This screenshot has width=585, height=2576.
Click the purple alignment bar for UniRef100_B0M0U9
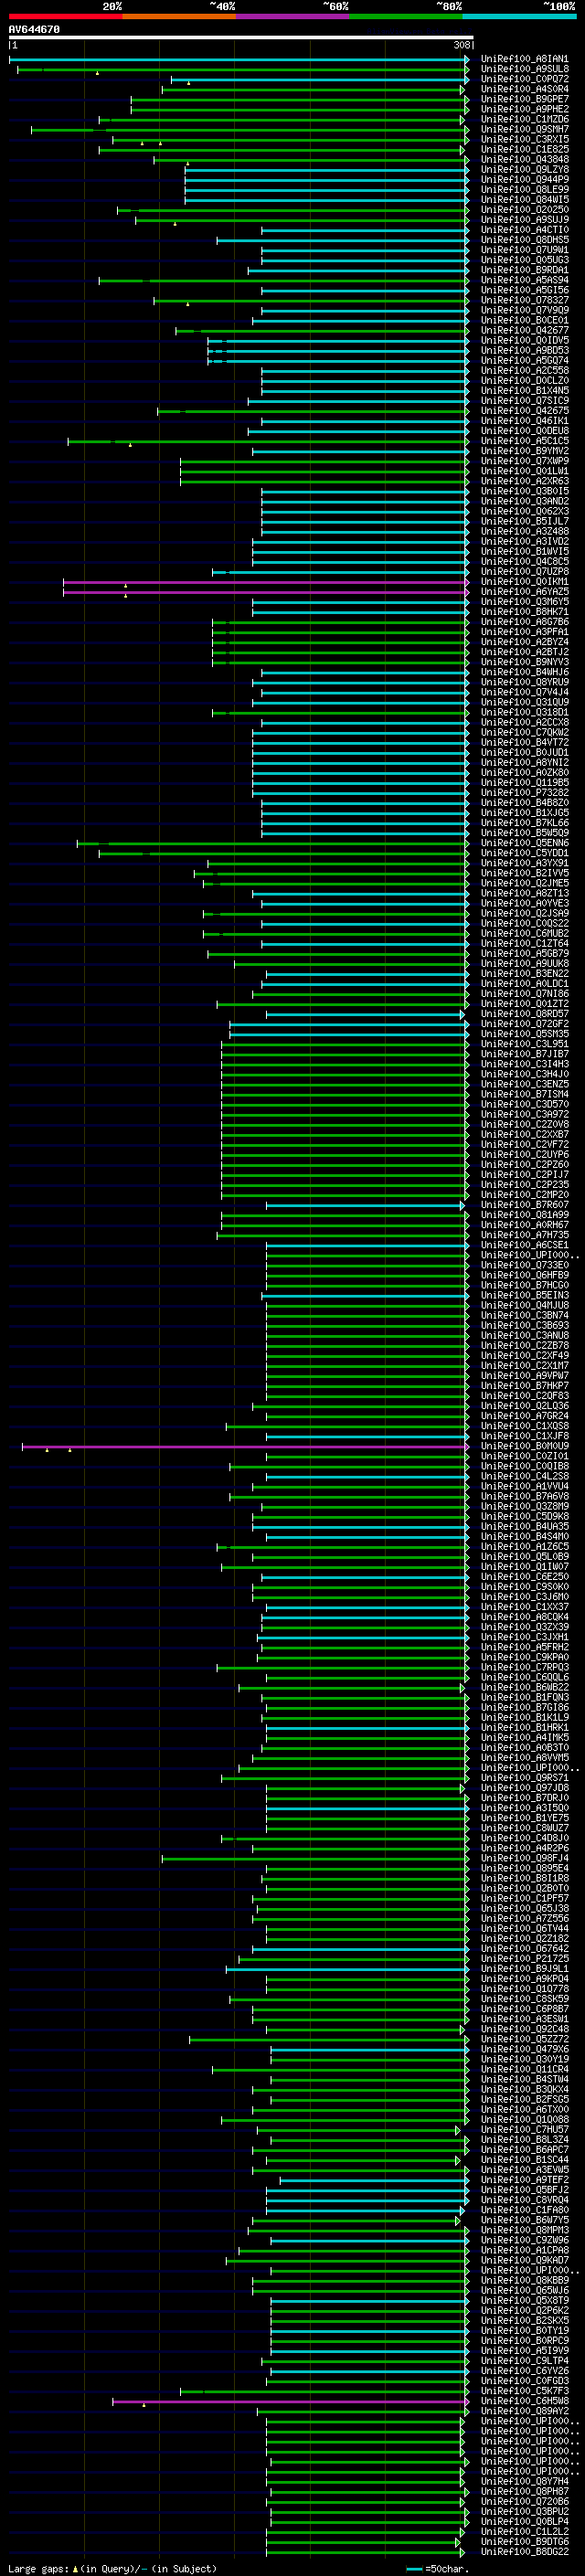click(245, 1446)
